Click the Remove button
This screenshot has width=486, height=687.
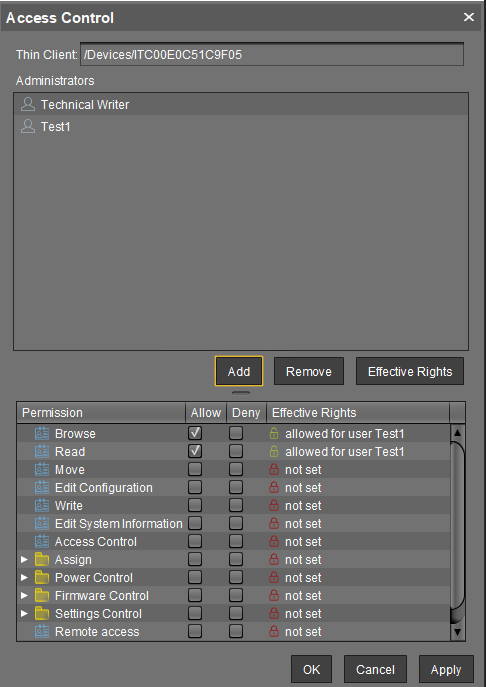(x=309, y=371)
